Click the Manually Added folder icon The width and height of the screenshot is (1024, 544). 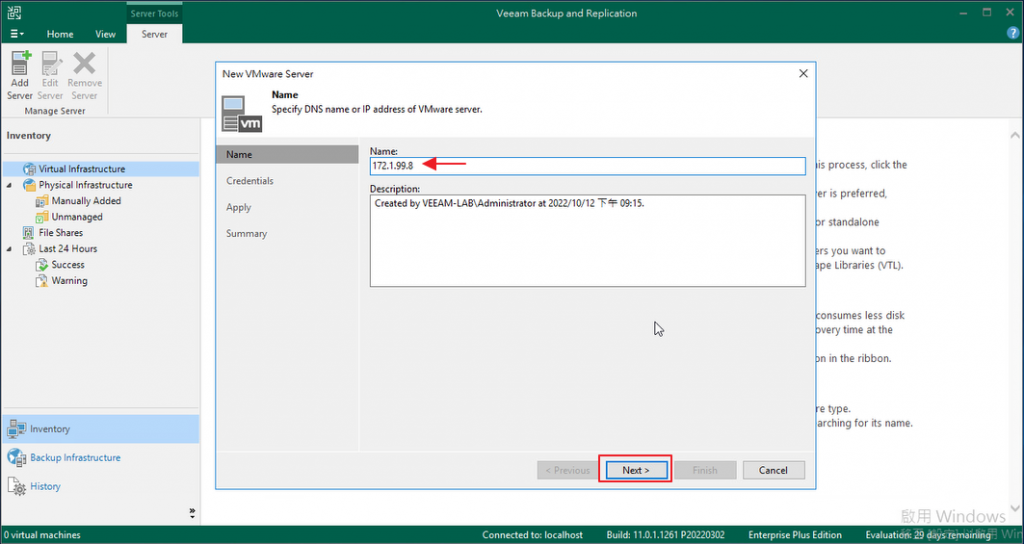point(42,201)
